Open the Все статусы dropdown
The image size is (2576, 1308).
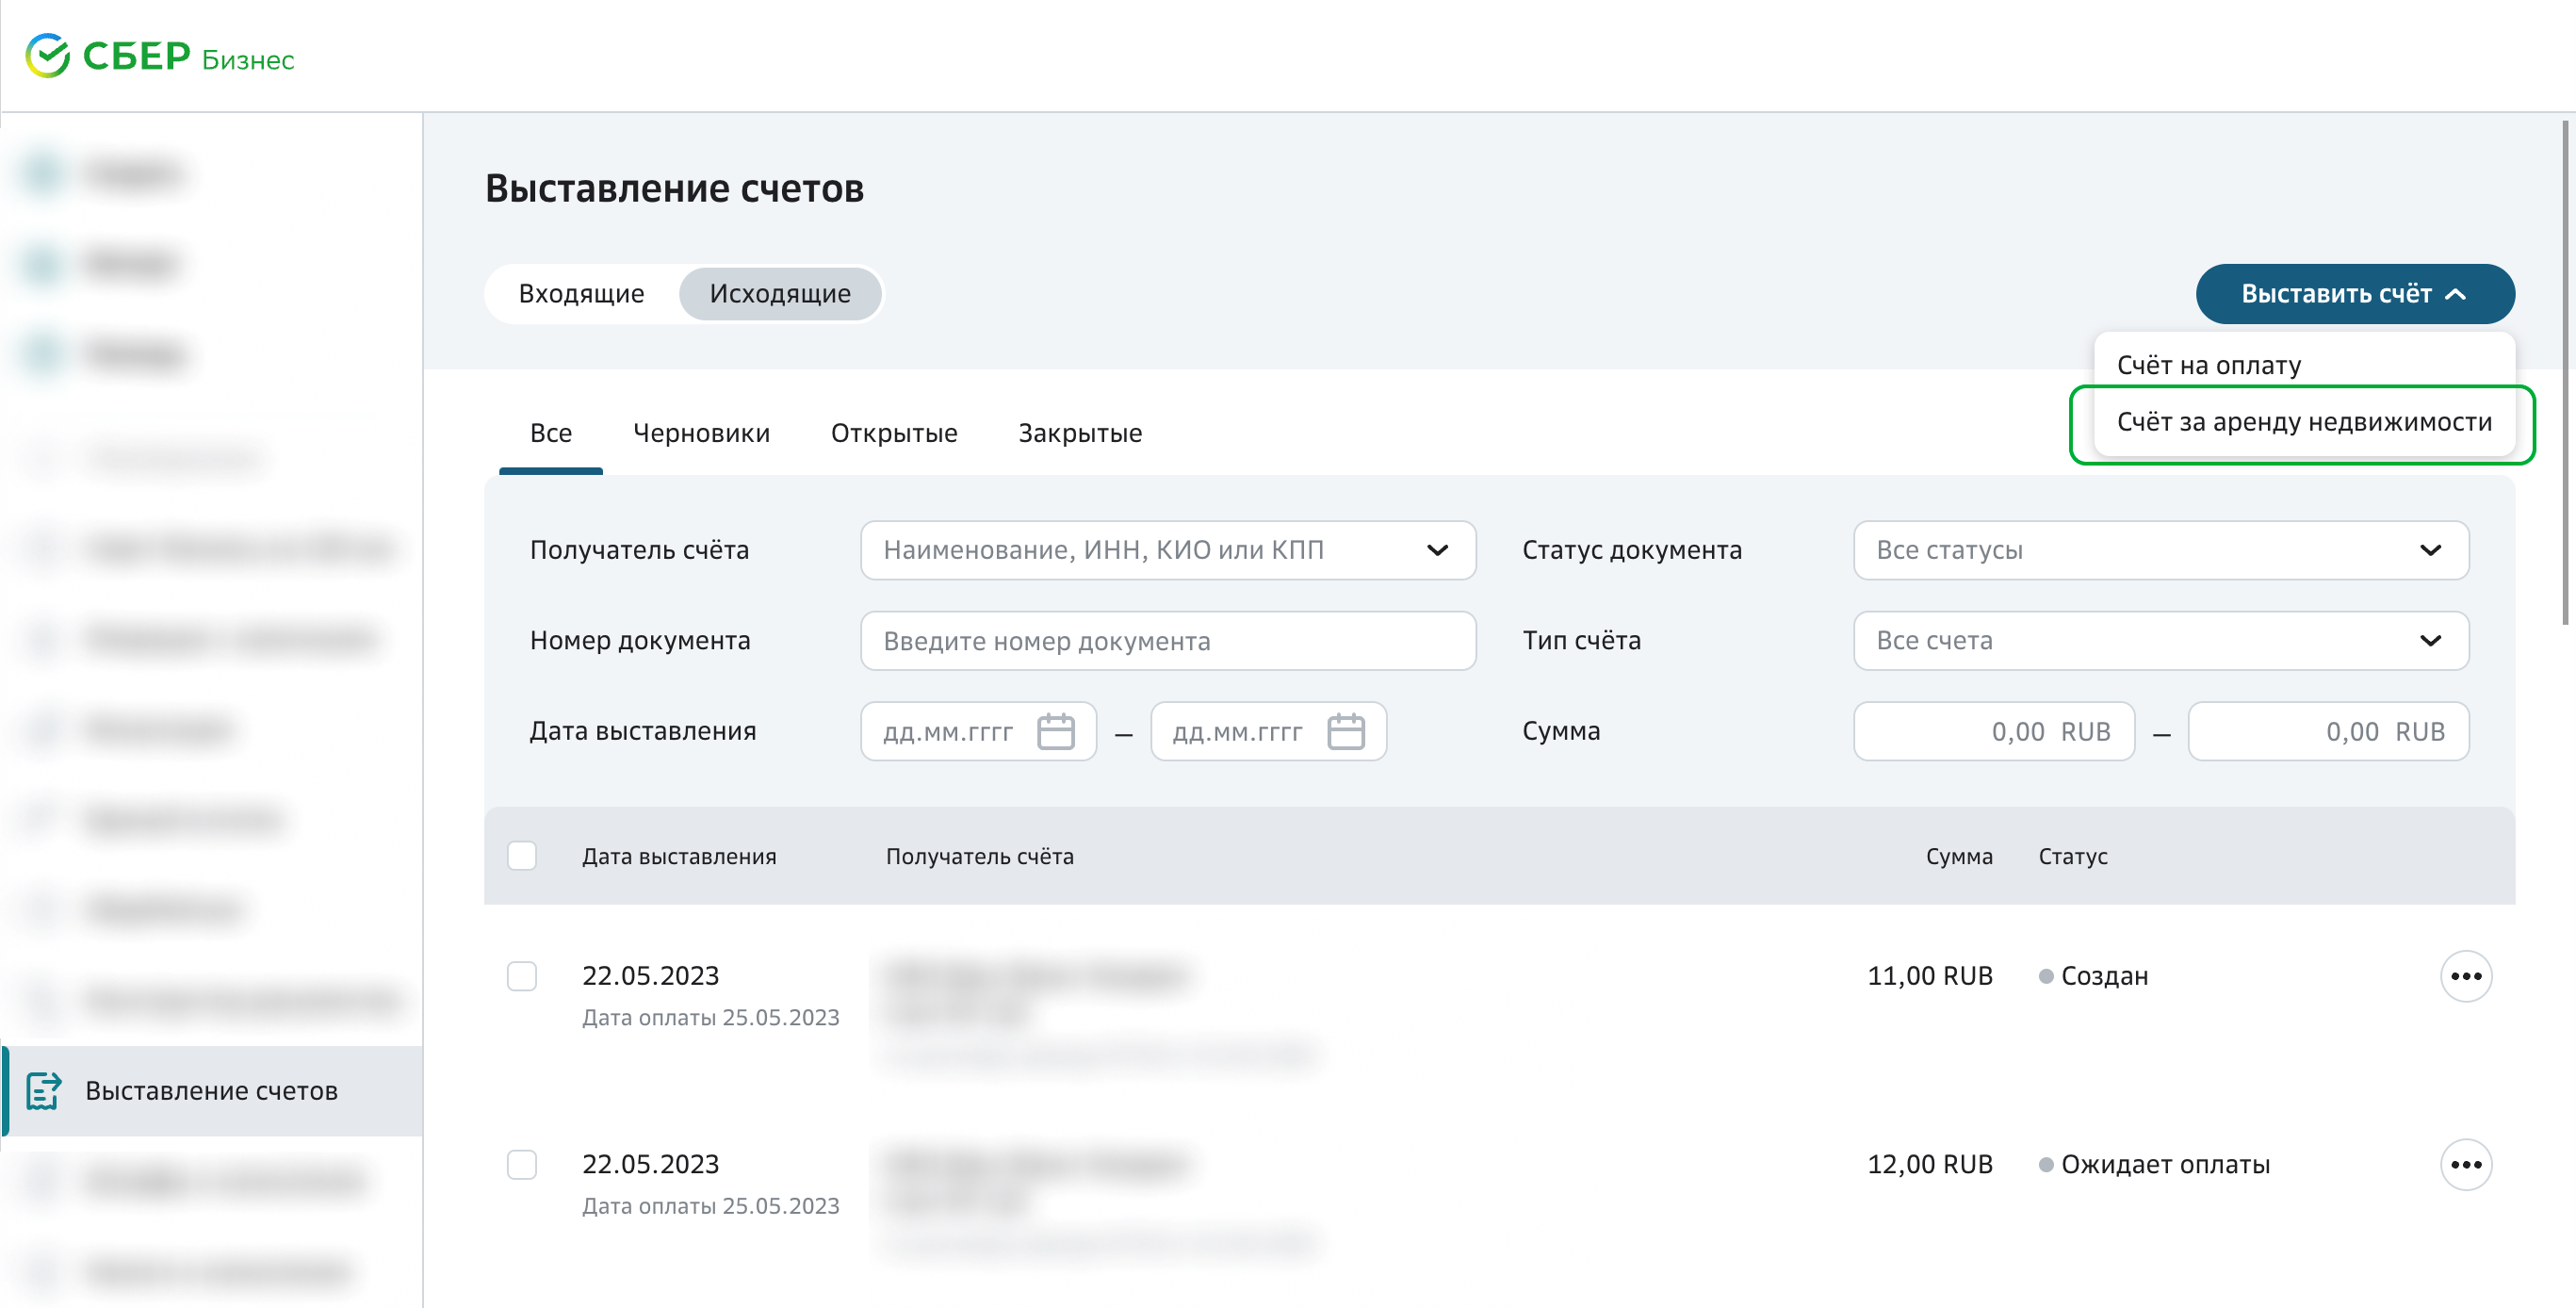click(x=2160, y=550)
